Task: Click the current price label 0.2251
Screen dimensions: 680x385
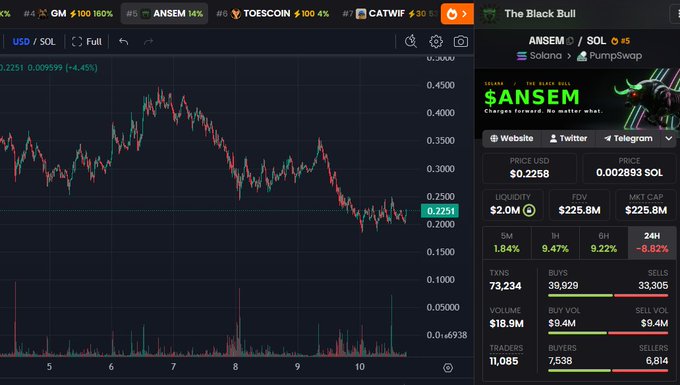Action: (440, 211)
